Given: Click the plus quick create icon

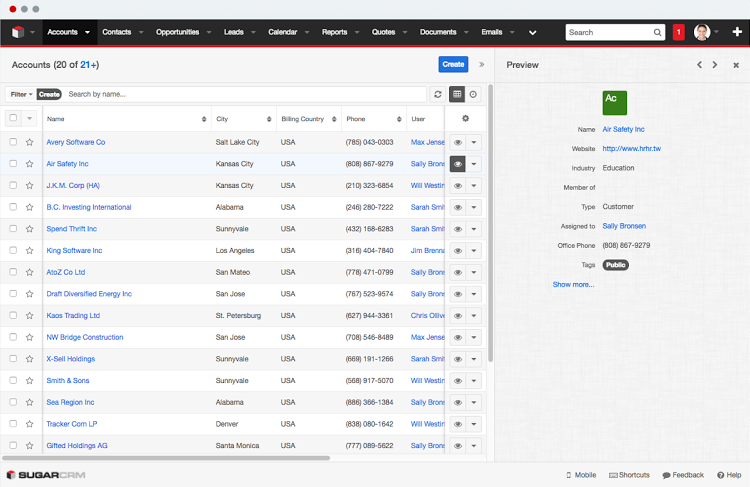Looking at the screenshot, I should click(x=736, y=32).
